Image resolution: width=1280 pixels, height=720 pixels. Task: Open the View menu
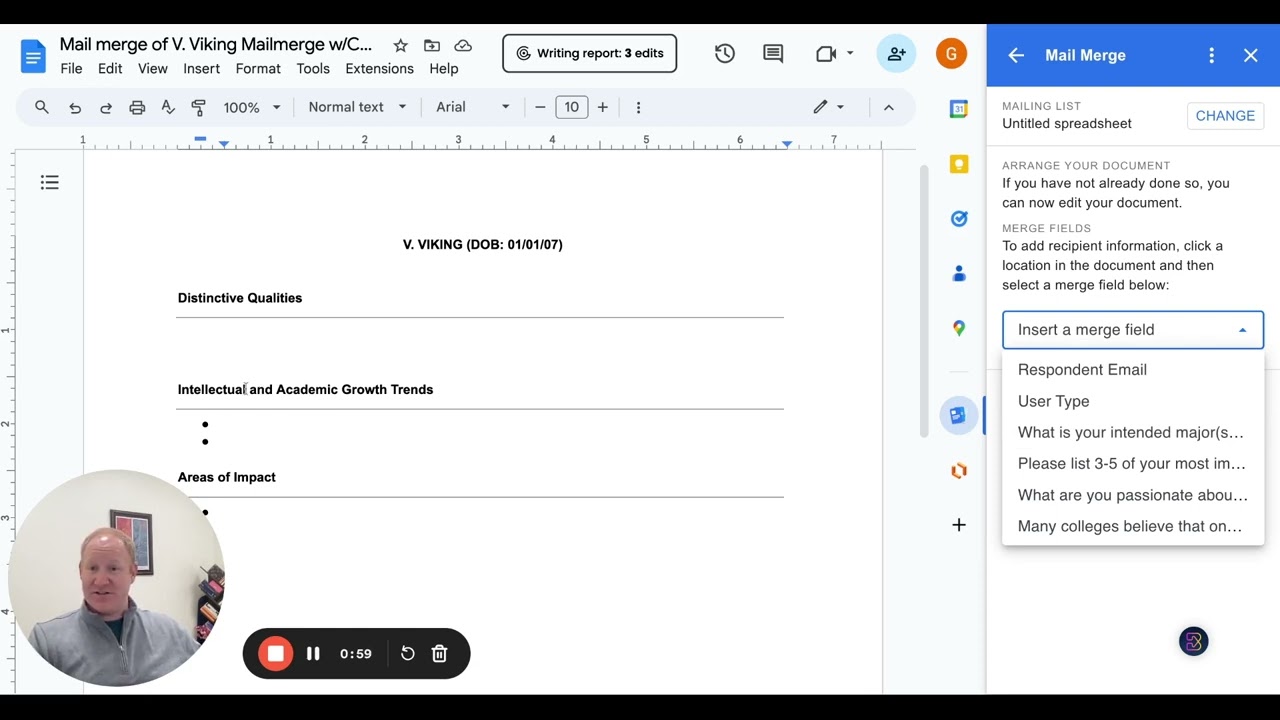pos(153,69)
